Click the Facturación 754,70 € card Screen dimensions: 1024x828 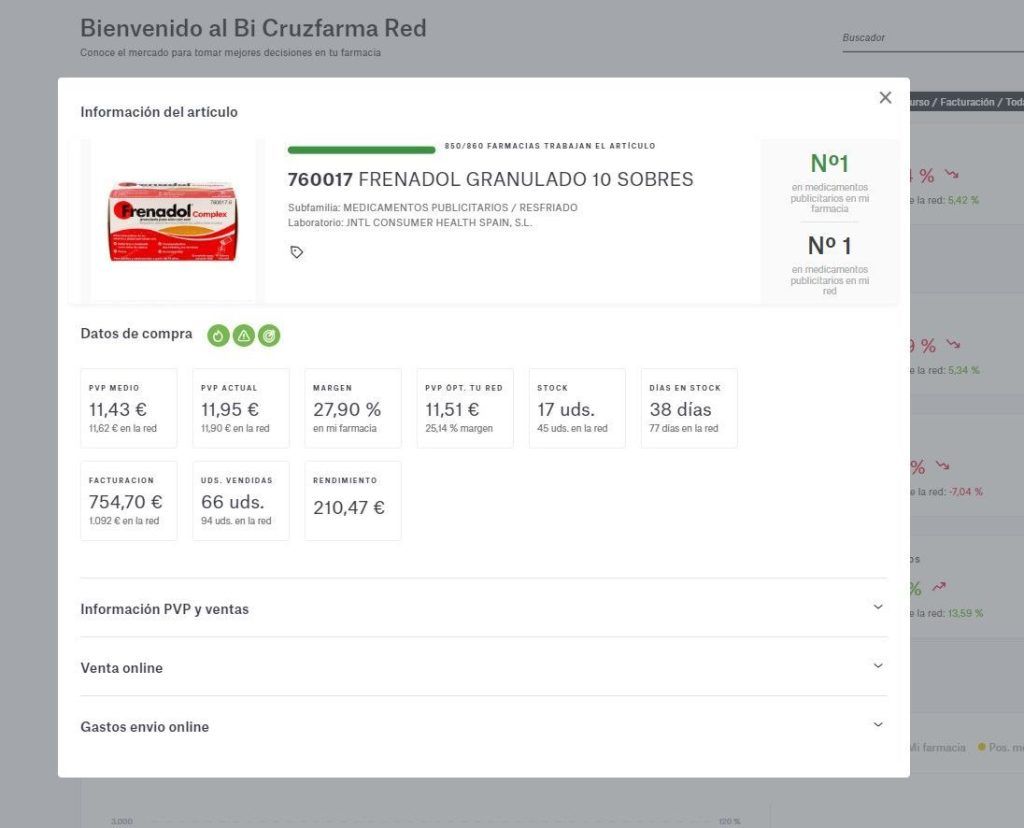tap(129, 501)
